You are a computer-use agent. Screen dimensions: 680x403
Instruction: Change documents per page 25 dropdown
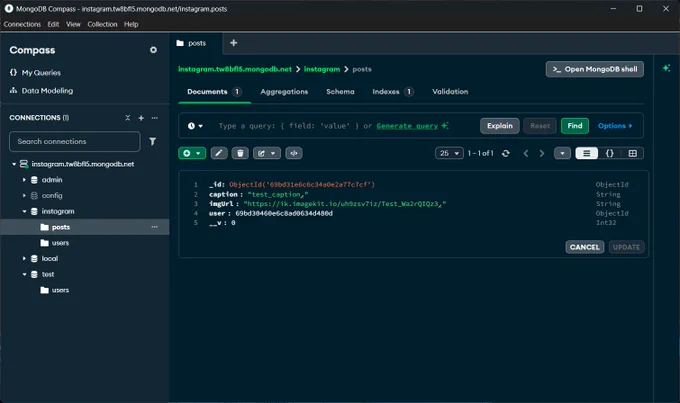tap(449, 153)
